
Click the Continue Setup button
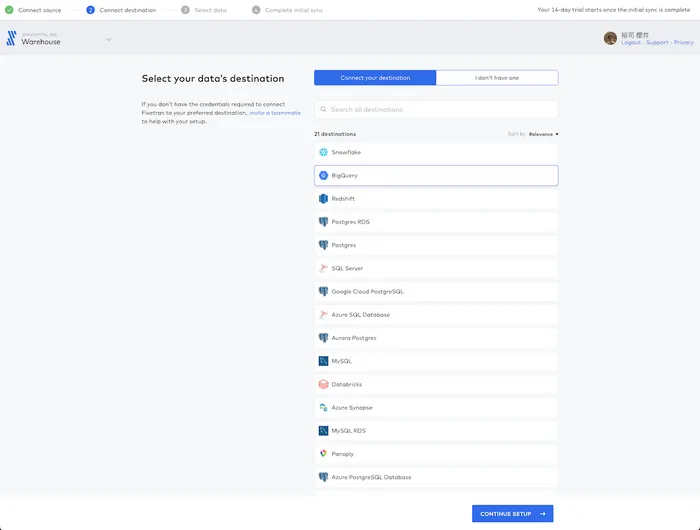tap(512, 513)
